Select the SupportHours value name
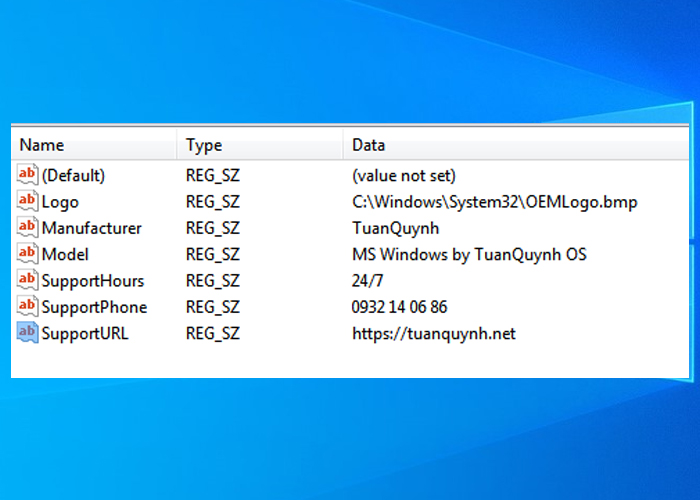Viewport: 700px width, 500px height. click(93, 281)
